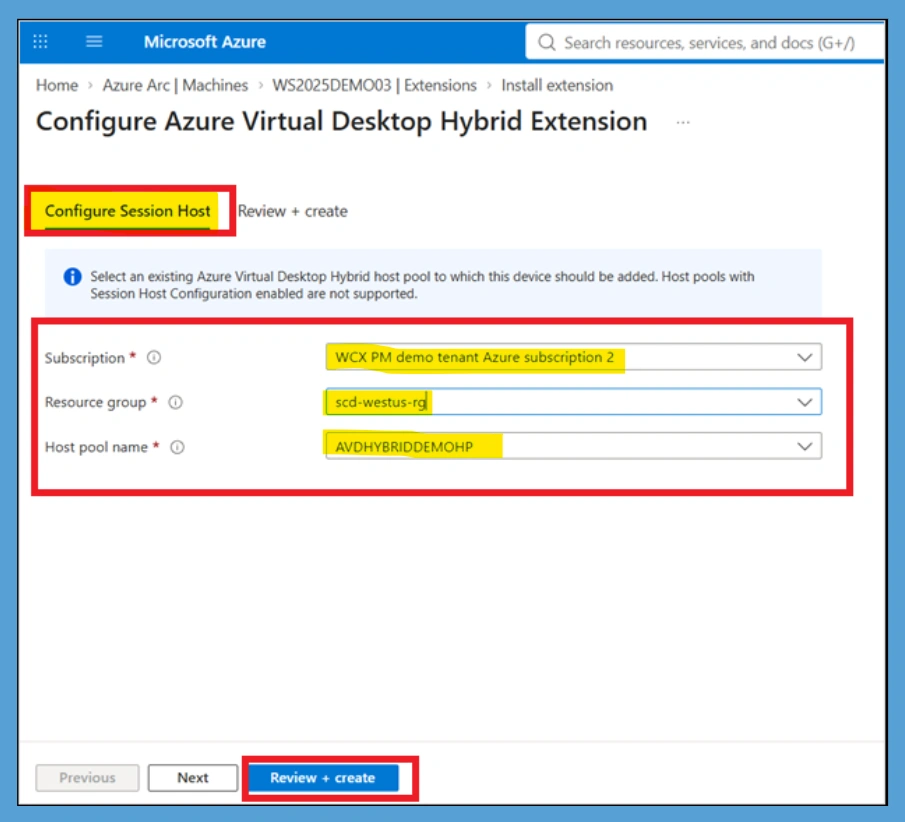This screenshot has height=822, width=905.
Task: Click the Host pool name field label
Action: click(96, 447)
